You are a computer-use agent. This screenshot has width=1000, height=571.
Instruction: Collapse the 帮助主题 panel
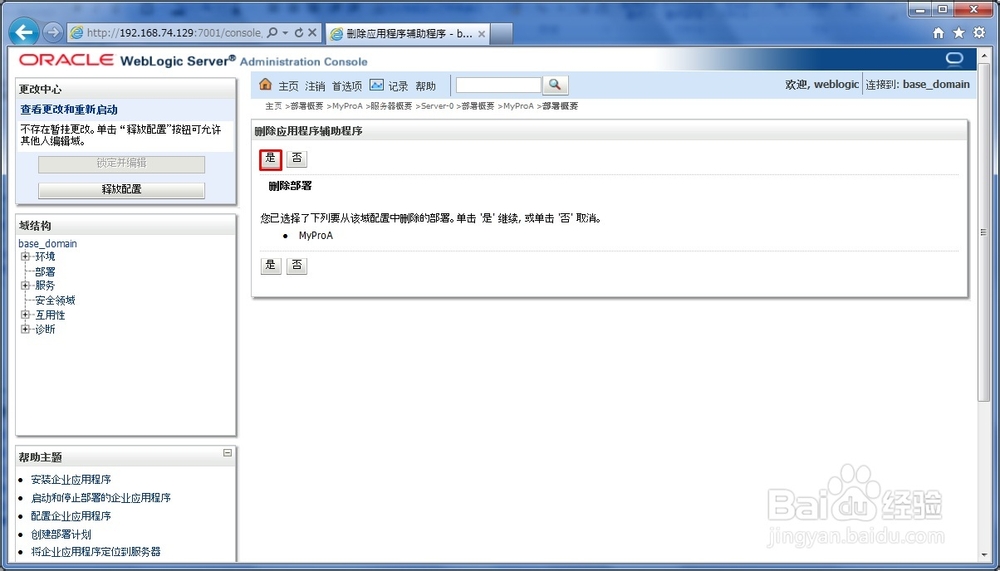pyautogui.click(x=227, y=453)
